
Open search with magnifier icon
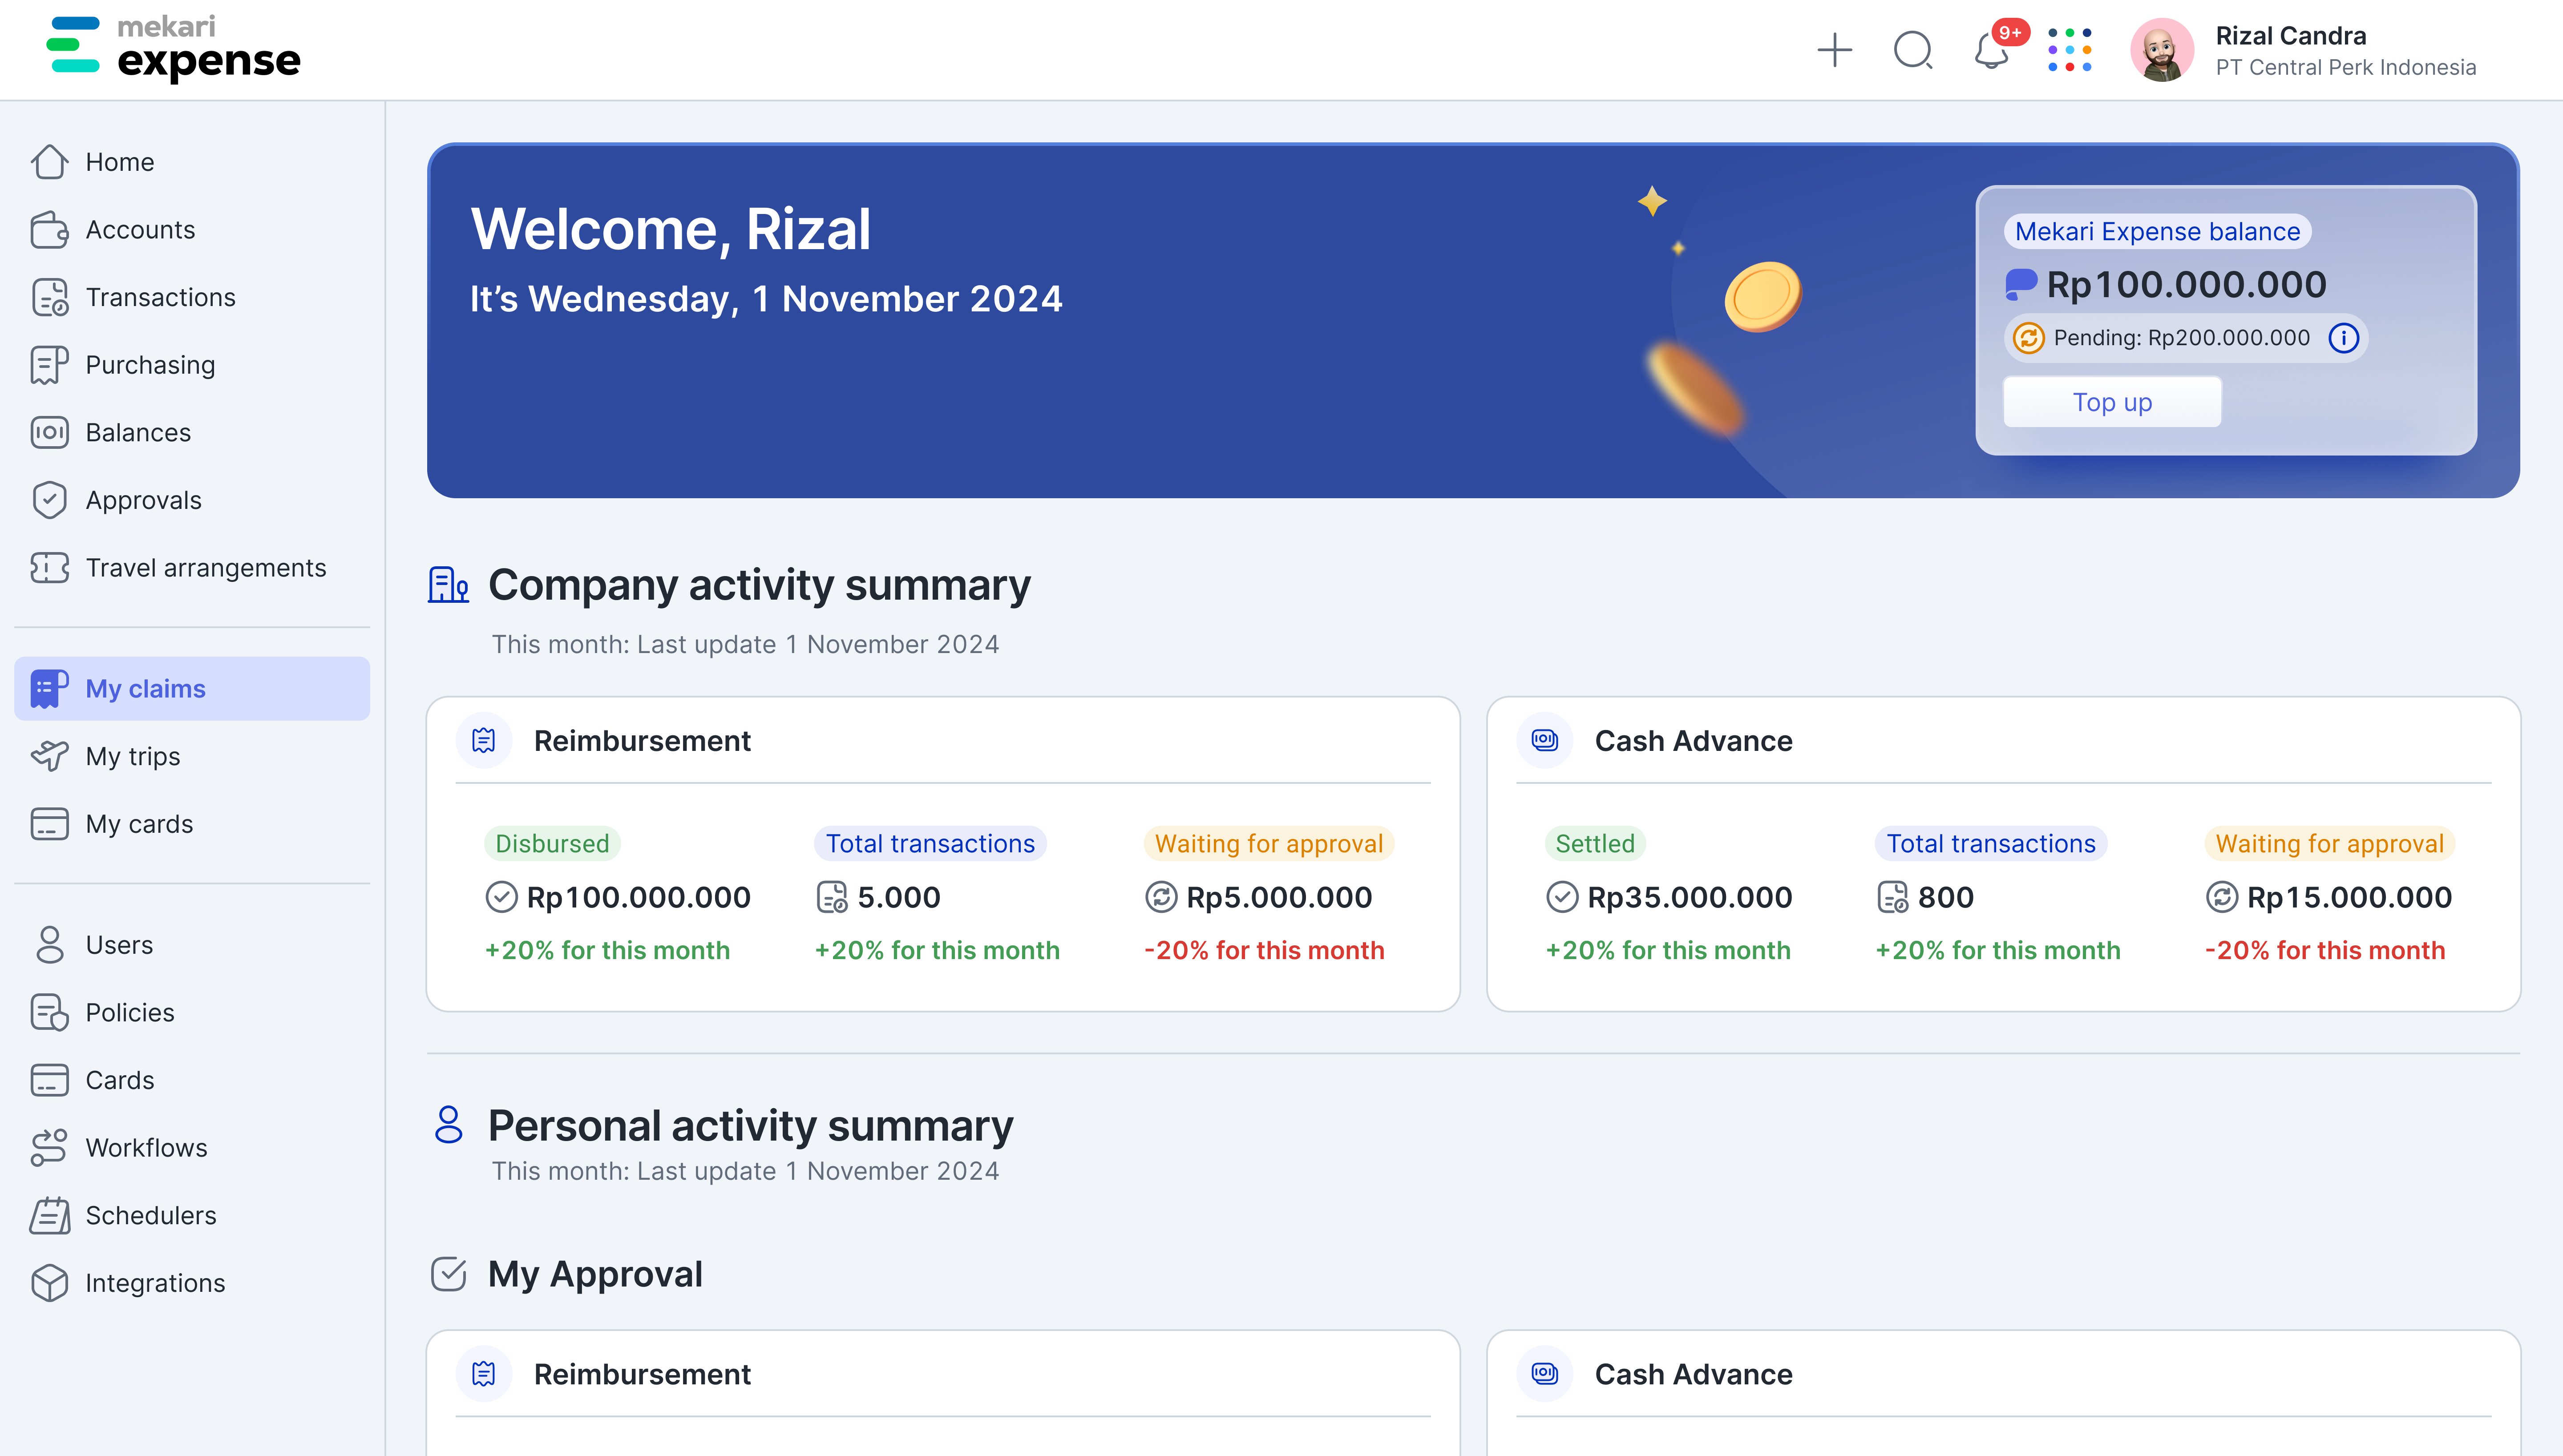click(x=1913, y=50)
